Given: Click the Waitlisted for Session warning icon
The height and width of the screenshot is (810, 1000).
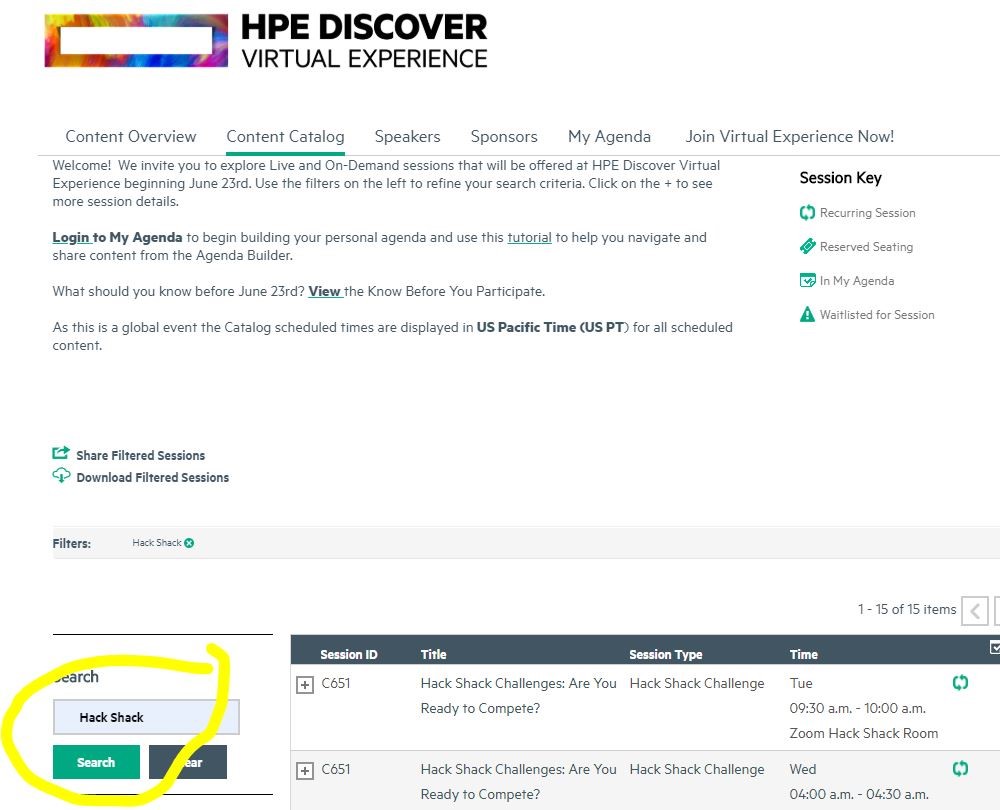Looking at the screenshot, I should (x=807, y=315).
